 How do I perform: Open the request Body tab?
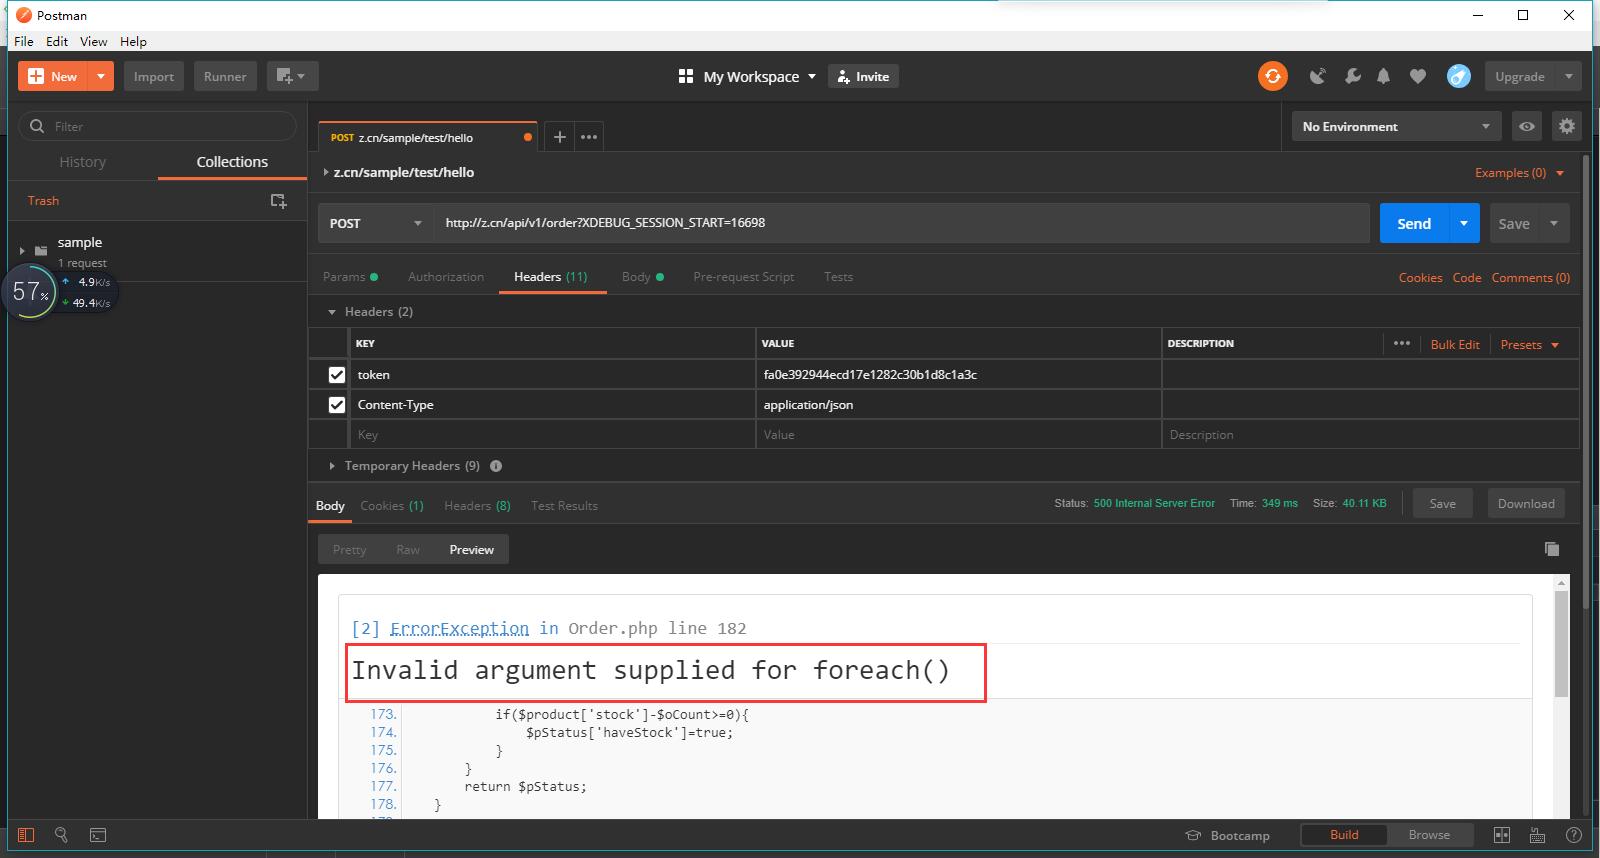point(642,277)
